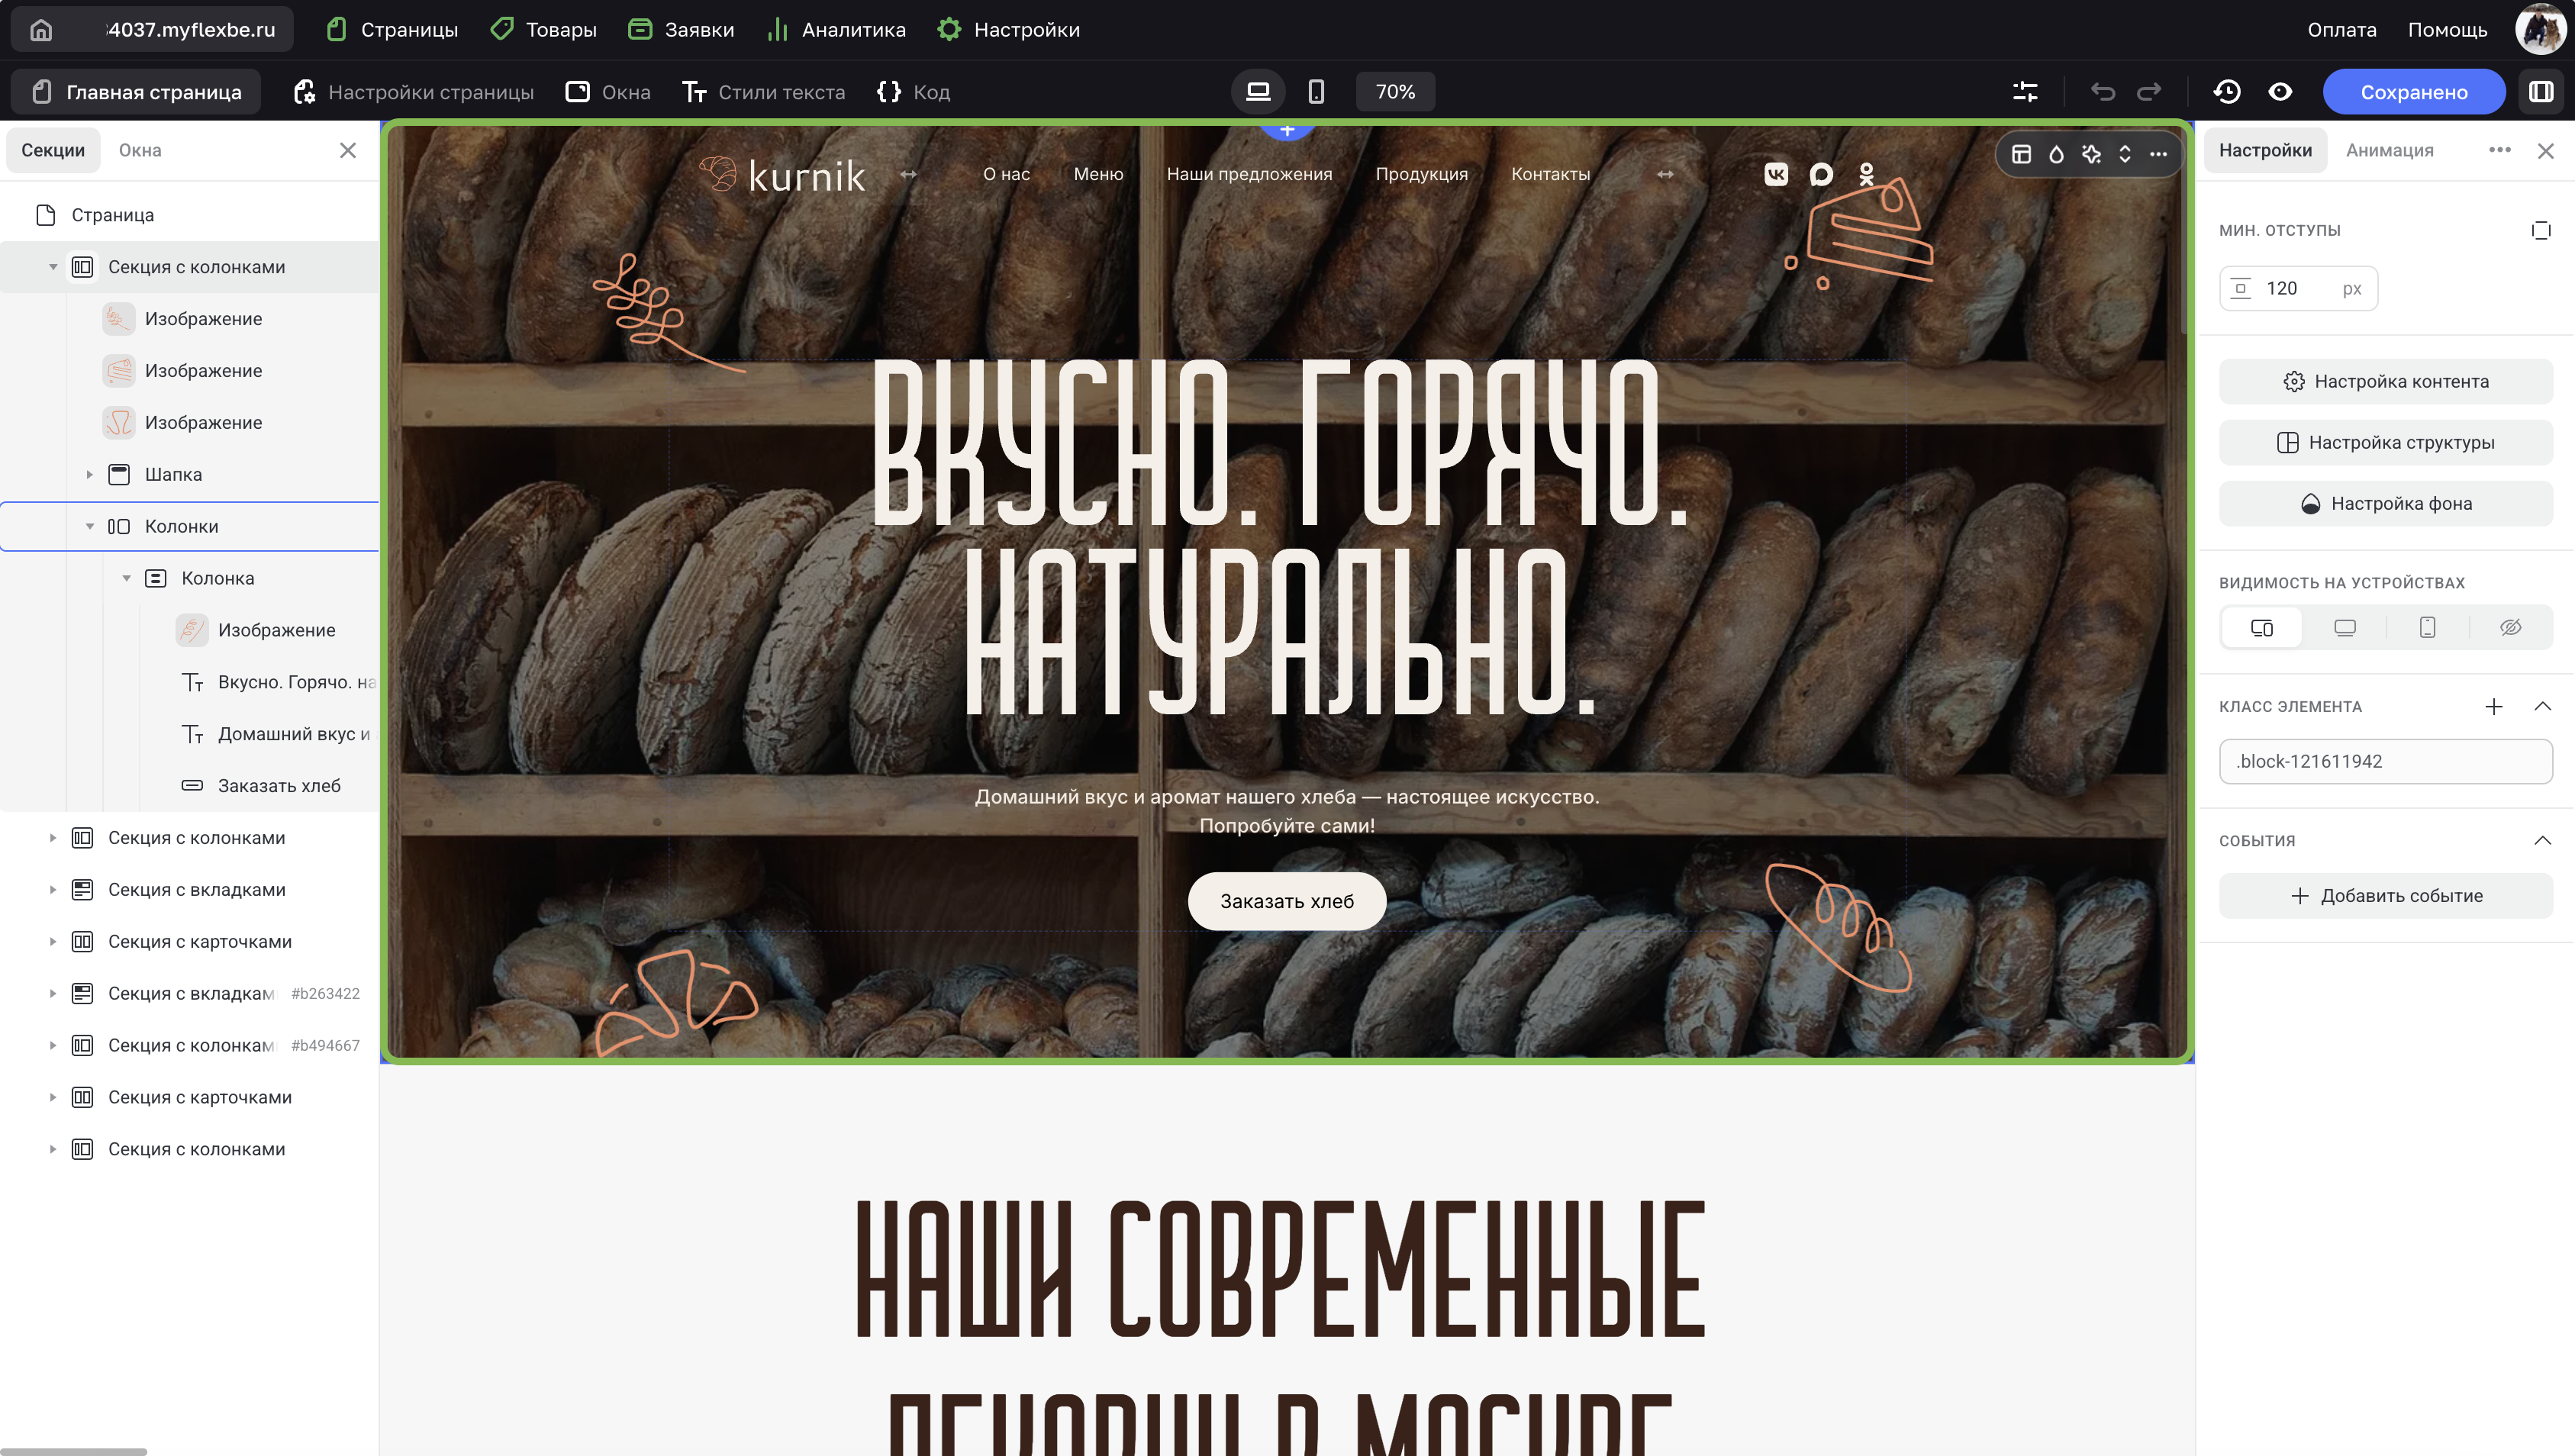The width and height of the screenshot is (2575, 1456).
Task: Open the home dashboard icon
Action: [x=41, y=30]
